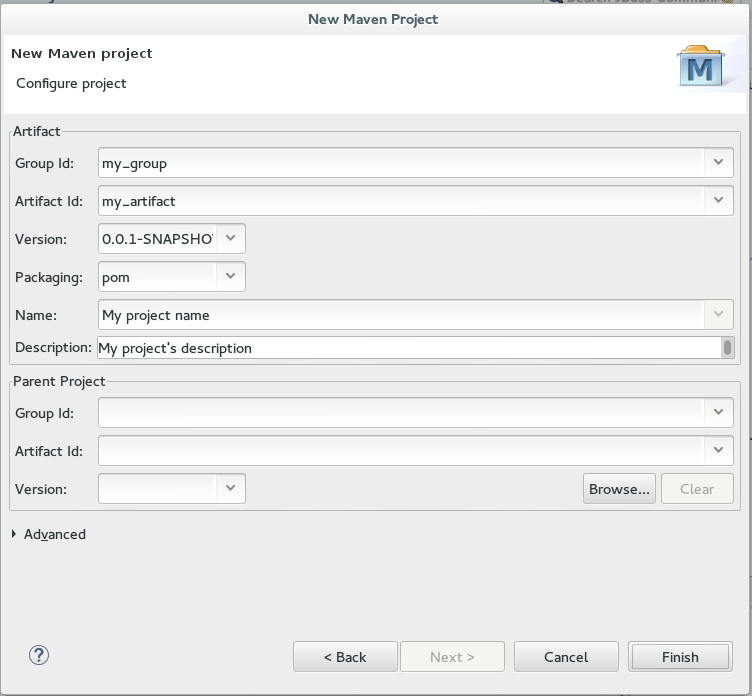
Task: Open Artifact Group Id dropdown arrow
Action: [x=718, y=162]
